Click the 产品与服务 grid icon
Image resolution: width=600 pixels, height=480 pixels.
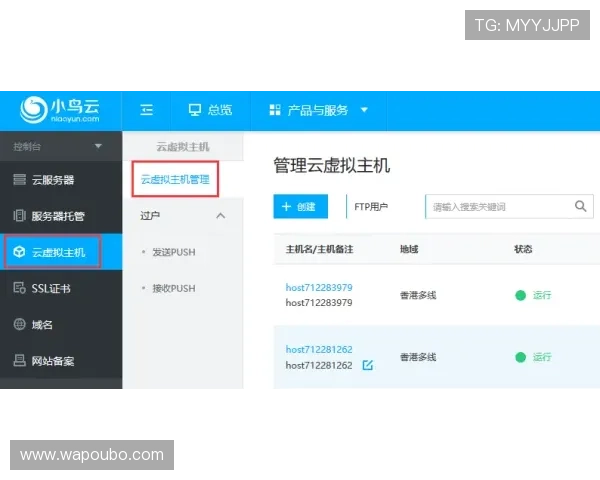(275, 110)
